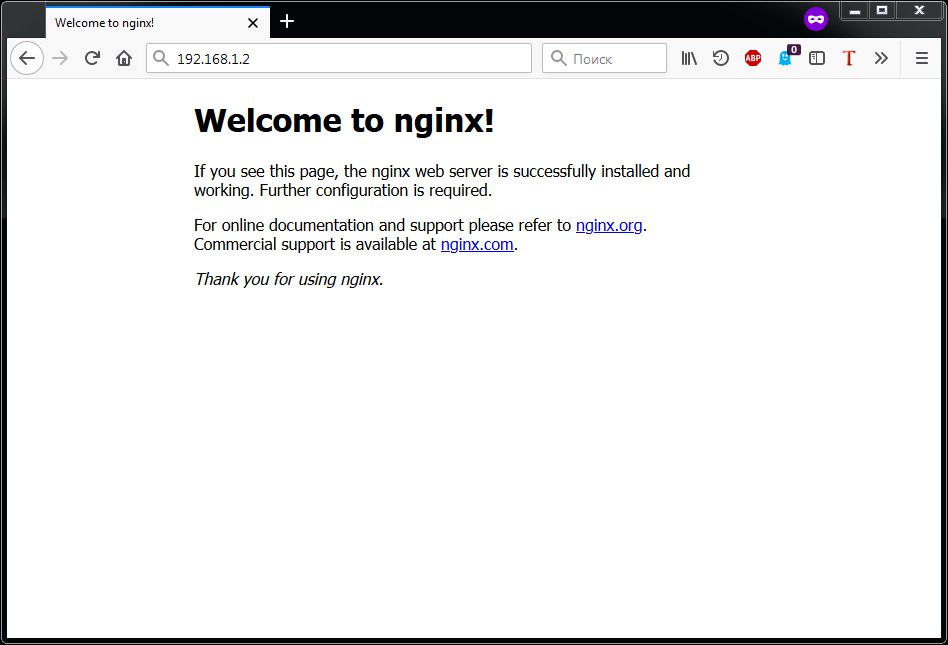Minimize the browser window
This screenshot has width=948, height=645.
pyautogui.click(x=854, y=11)
